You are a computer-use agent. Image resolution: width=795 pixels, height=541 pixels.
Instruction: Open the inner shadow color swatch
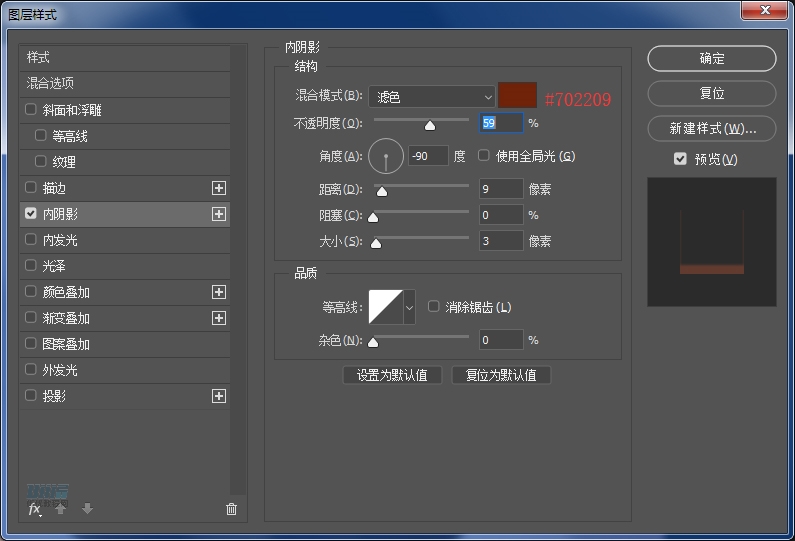(517, 95)
